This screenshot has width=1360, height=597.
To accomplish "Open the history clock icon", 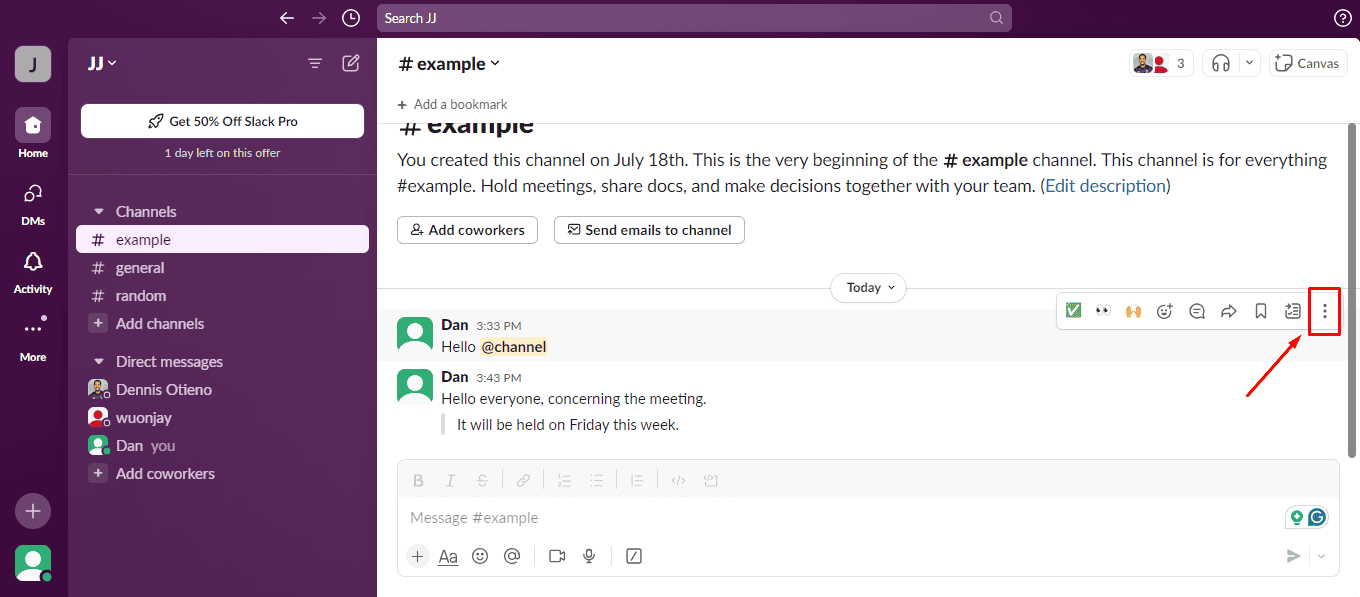I will (x=350, y=18).
